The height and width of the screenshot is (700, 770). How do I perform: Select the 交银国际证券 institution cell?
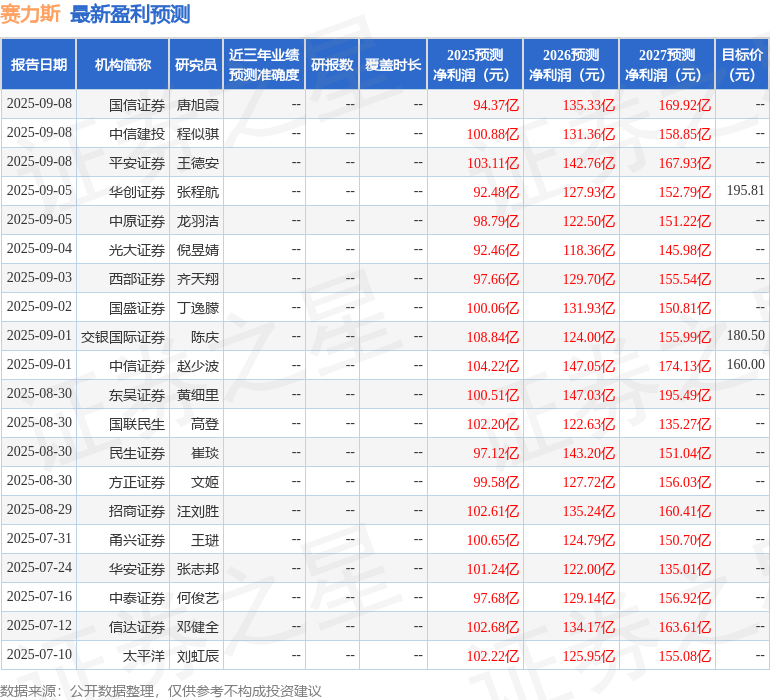[x=123, y=337]
